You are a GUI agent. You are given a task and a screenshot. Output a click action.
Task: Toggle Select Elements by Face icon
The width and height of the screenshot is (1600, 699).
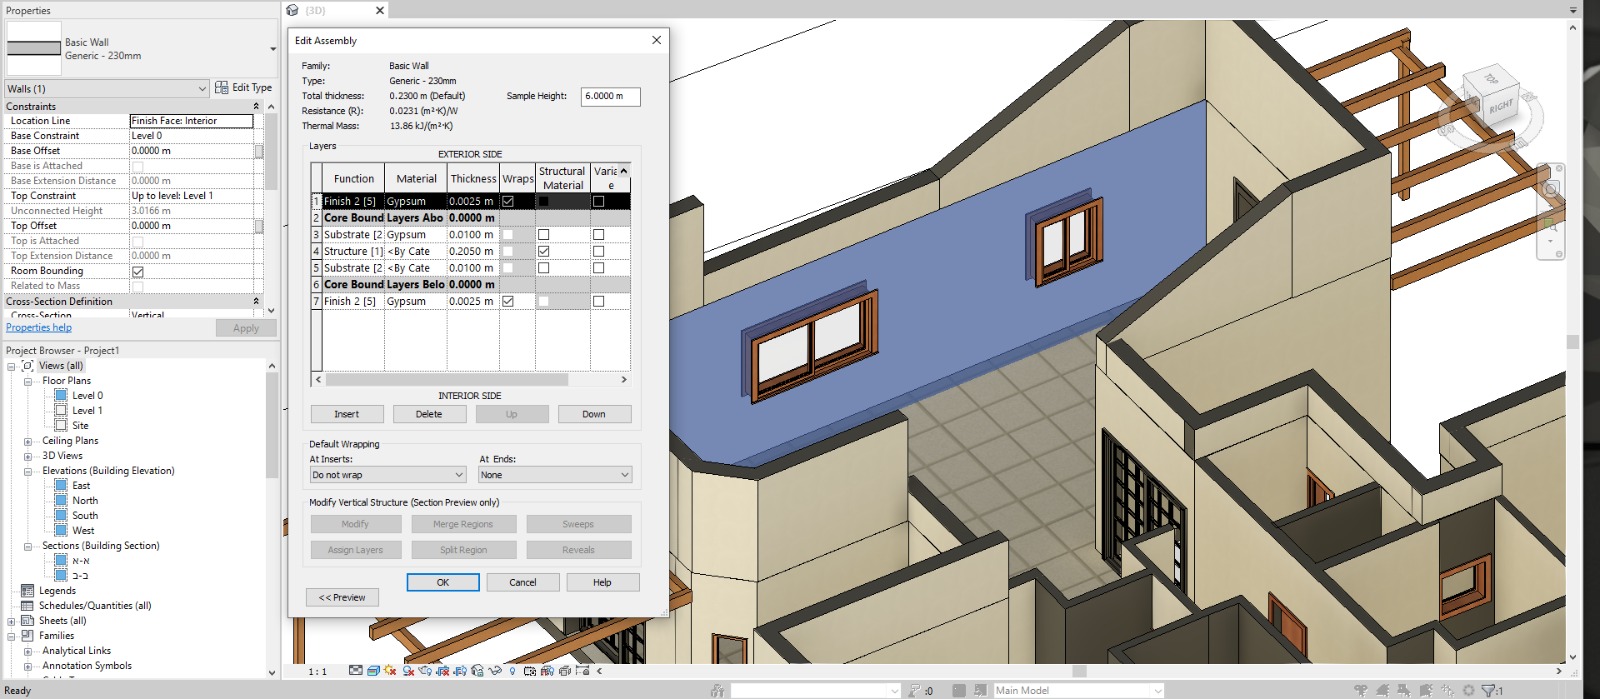[x=1425, y=690]
